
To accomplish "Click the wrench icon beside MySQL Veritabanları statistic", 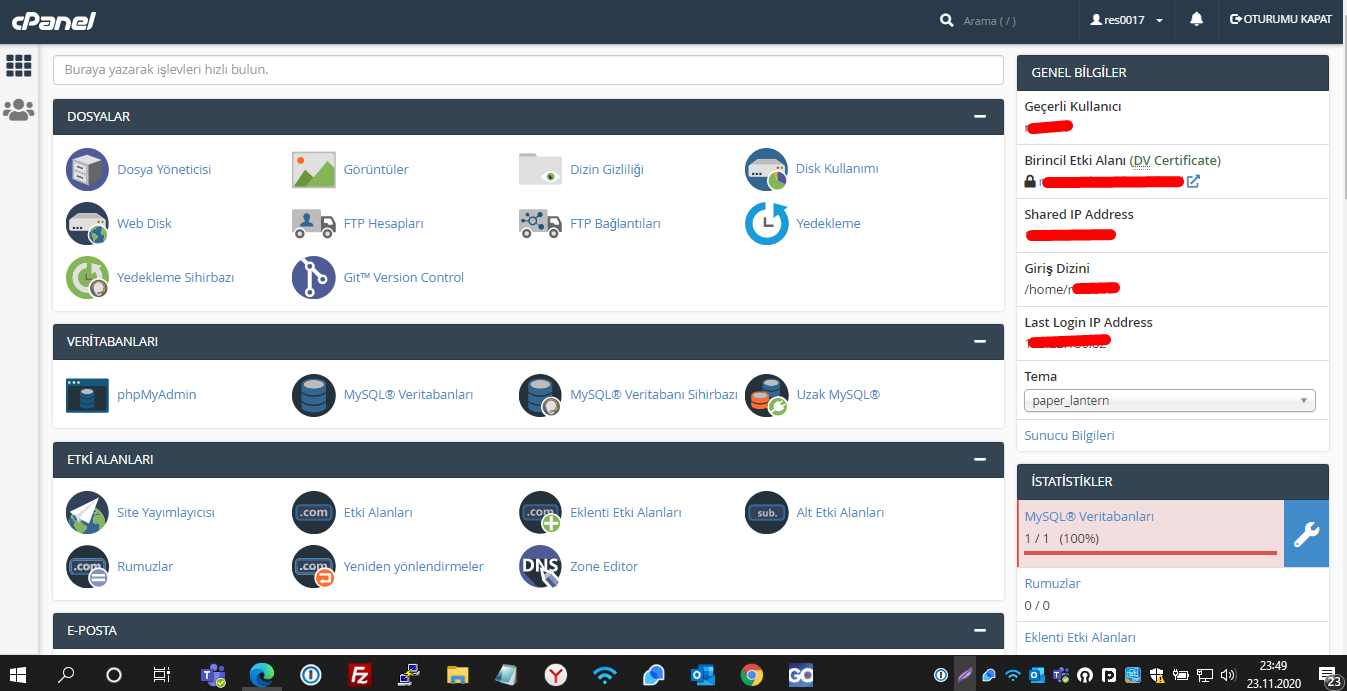I will 1306,534.
